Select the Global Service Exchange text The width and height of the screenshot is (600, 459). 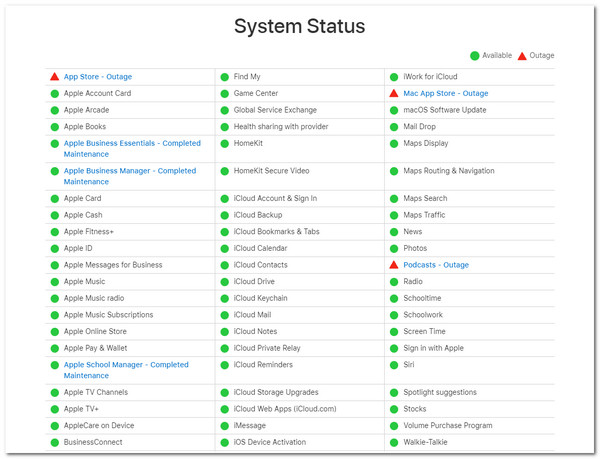275,110
